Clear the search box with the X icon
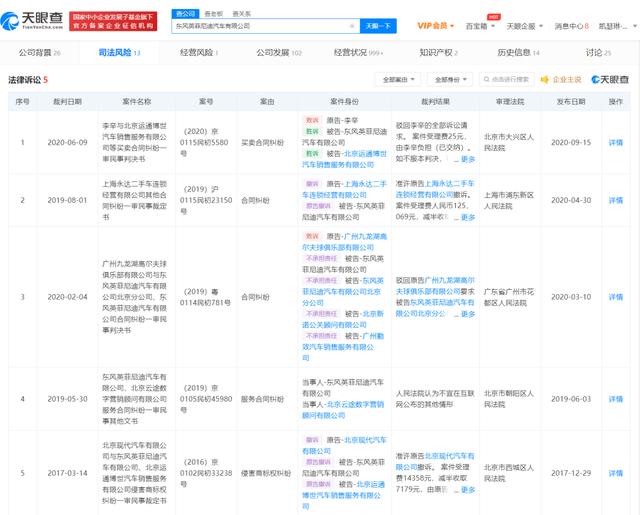Viewport: 640px width, 515px height. click(352, 25)
